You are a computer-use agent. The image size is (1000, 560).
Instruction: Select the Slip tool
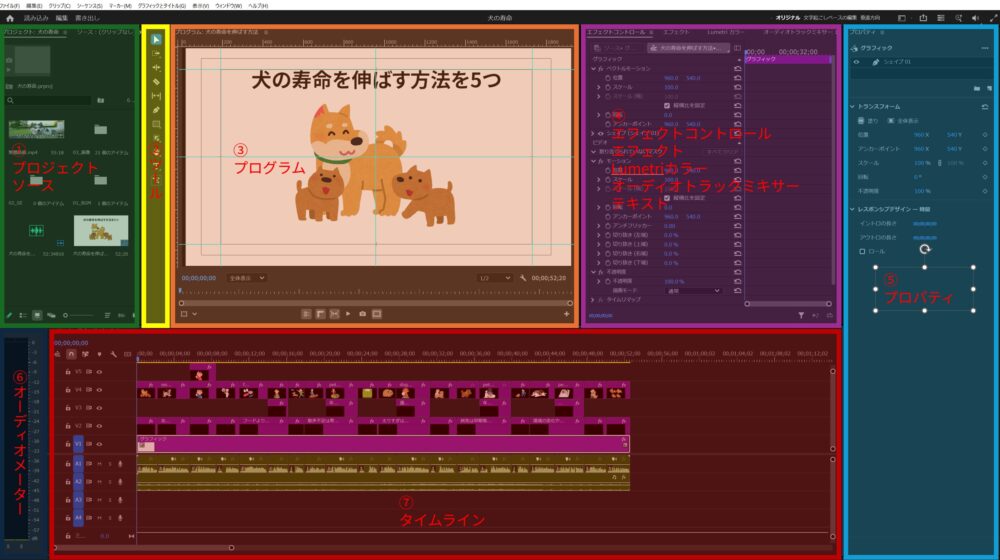pyautogui.click(x=156, y=96)
